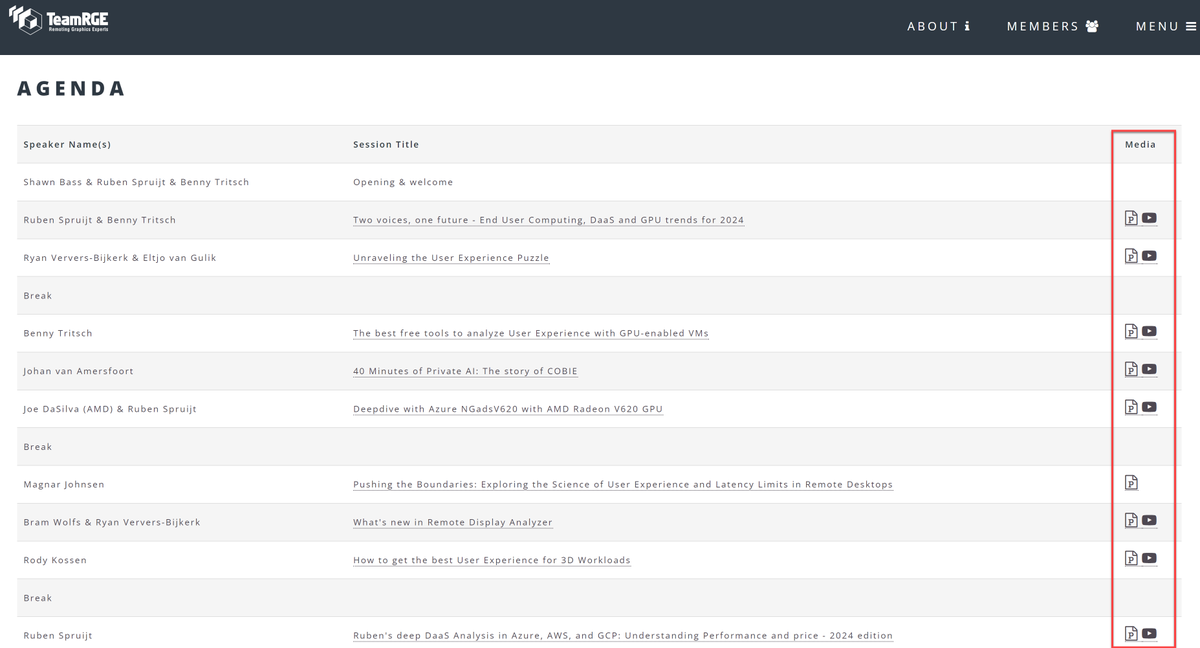1200x648 pixels.
Task: Select 'Opening & welcome' session title cell
Action: click(x=403, y=182)
